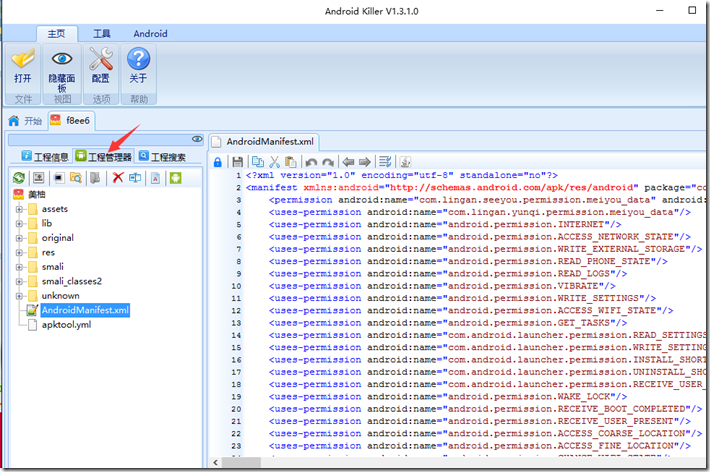The height and width of the screenshot is (472, 710).
Task: Click the rename icon in project toolbar
Action: coord(135,178)
